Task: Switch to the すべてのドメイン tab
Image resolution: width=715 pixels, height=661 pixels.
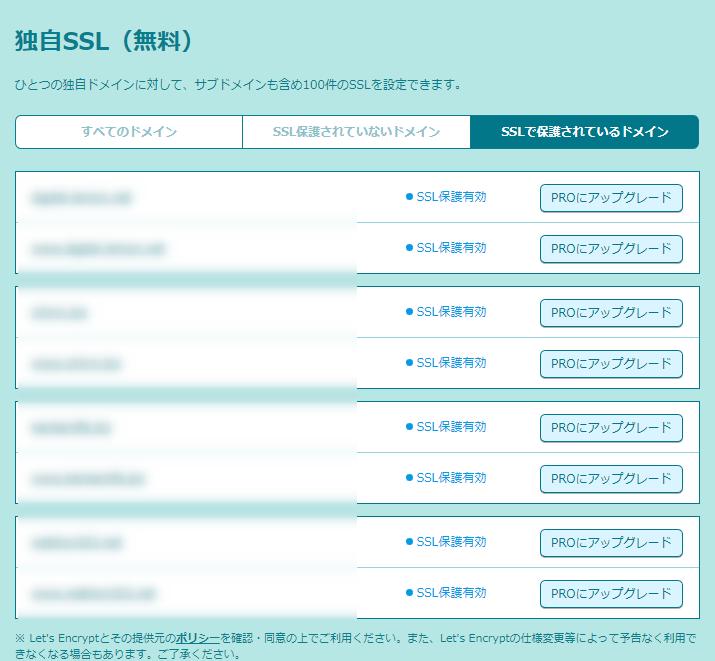Action: (x=129, y=132)
